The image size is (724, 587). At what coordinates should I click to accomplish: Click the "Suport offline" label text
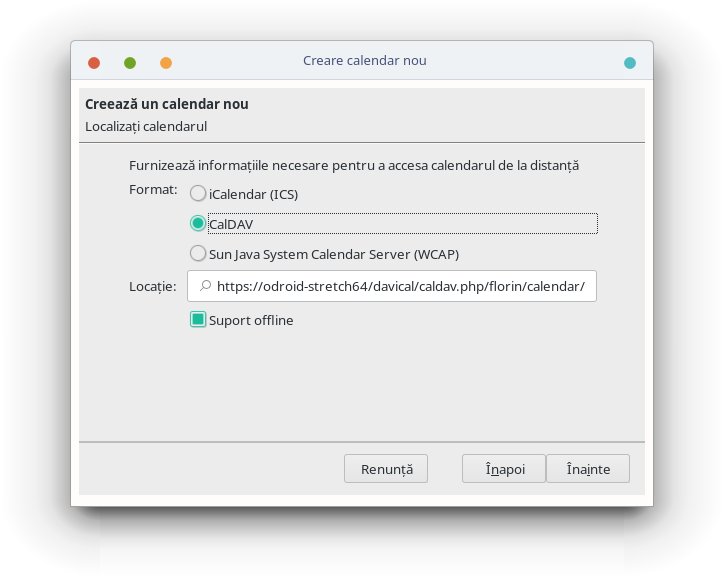click(x=251, y=321)
